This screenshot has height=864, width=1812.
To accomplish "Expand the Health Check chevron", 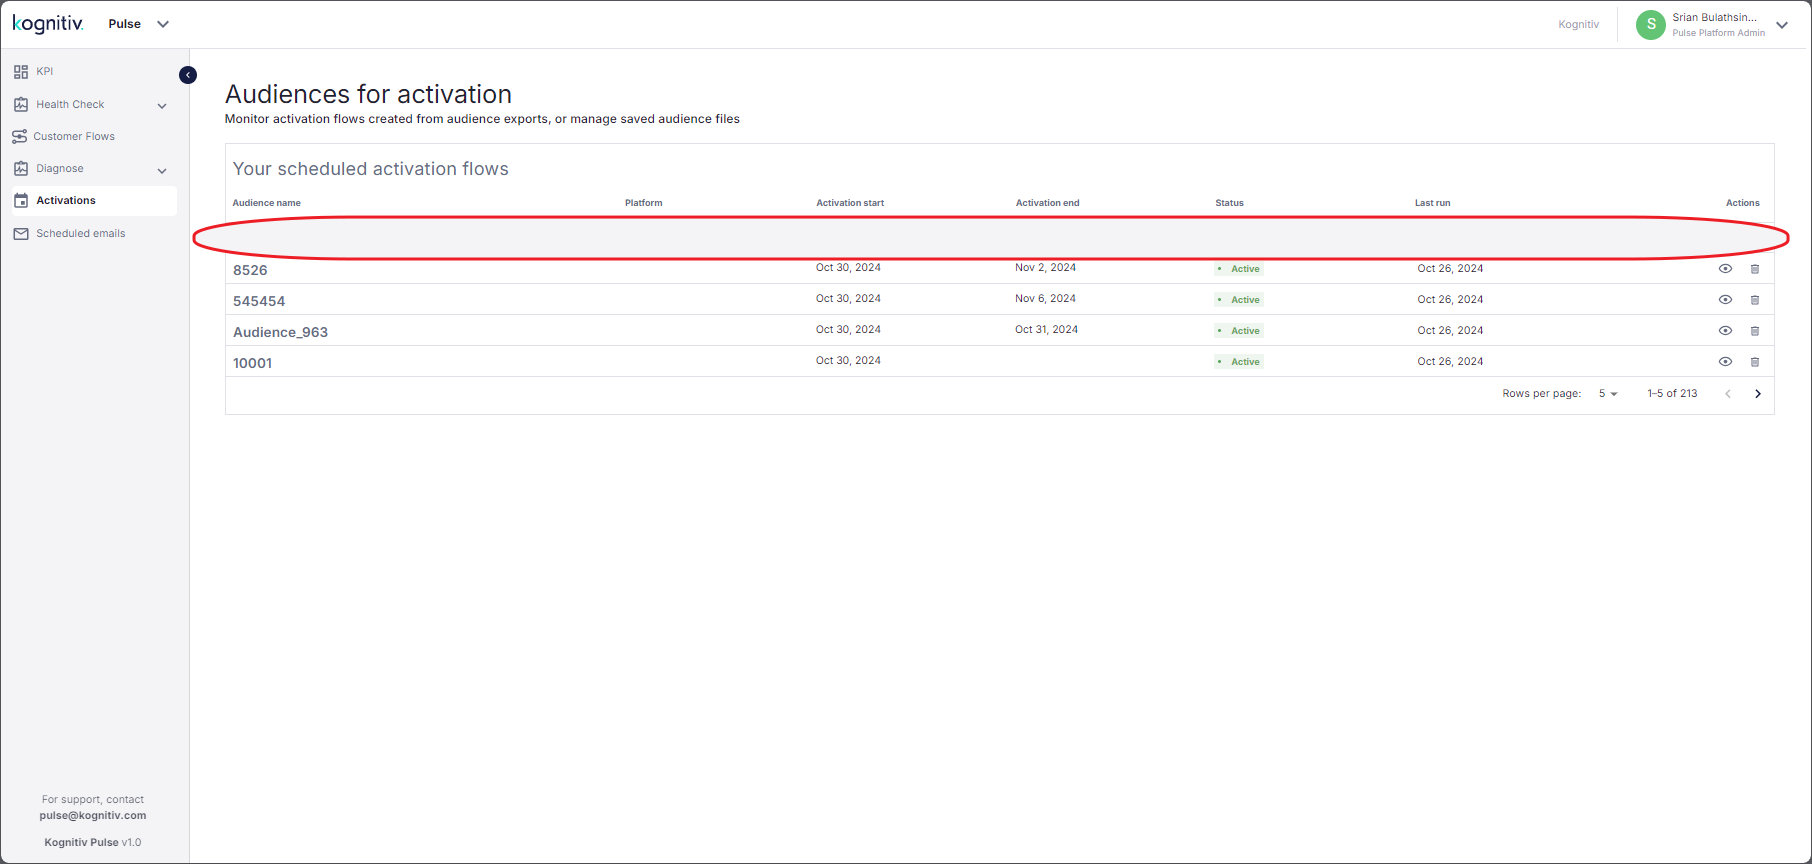I will coord(162,106).
